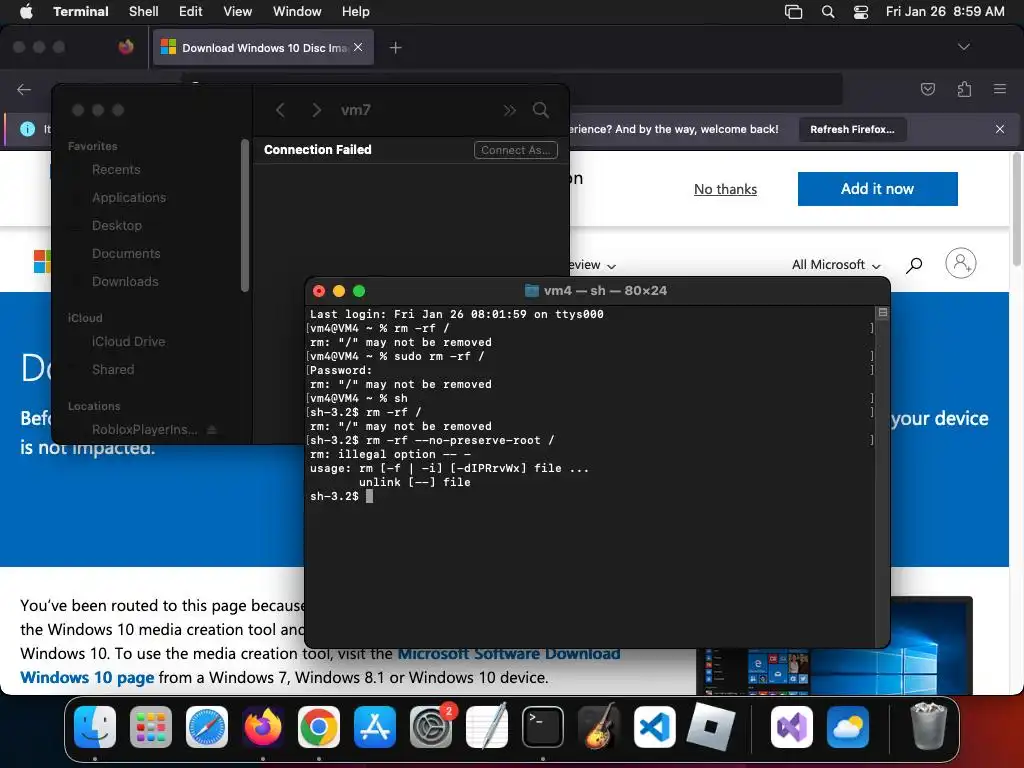Image resolution: width=1024 pixels, height=768 pixels.
Task: Open a new Firefox tab
Action: pyautogui.click(x=395, y=48)
